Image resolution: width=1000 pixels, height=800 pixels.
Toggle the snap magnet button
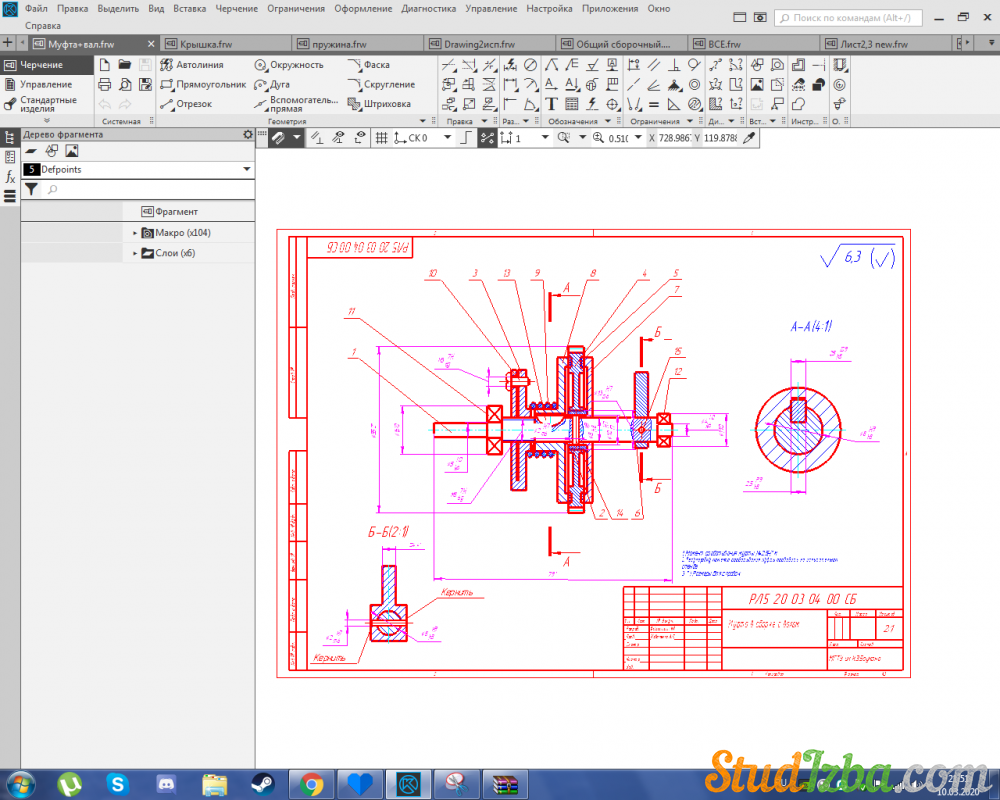[279, 138]
